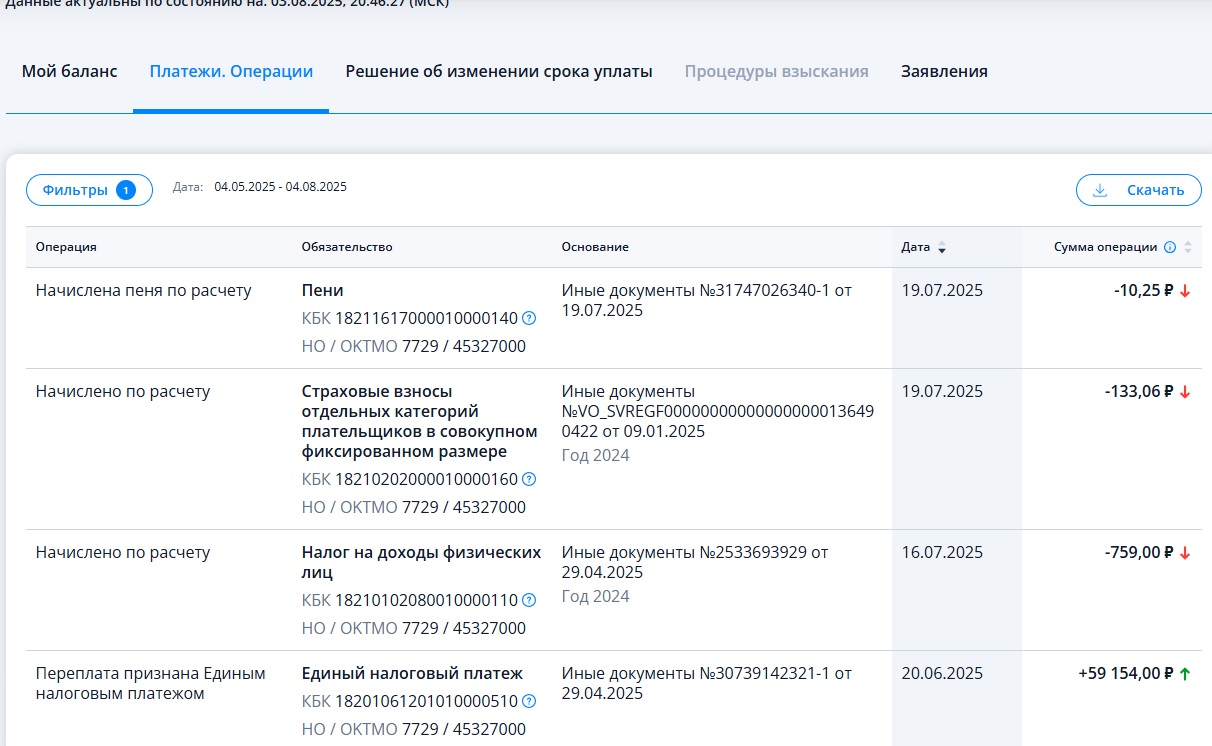The image size is (1212, 746).
Task: Click the help icon next to КБК 18211617000010000140
Action: click(x=529, y=319)
